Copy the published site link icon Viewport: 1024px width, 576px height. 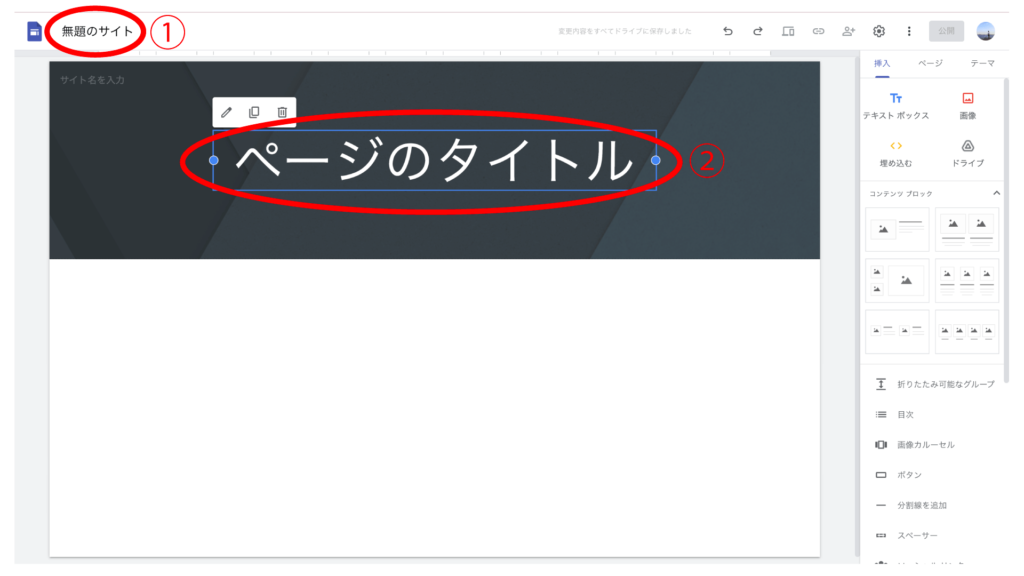[x=818, y=31]
